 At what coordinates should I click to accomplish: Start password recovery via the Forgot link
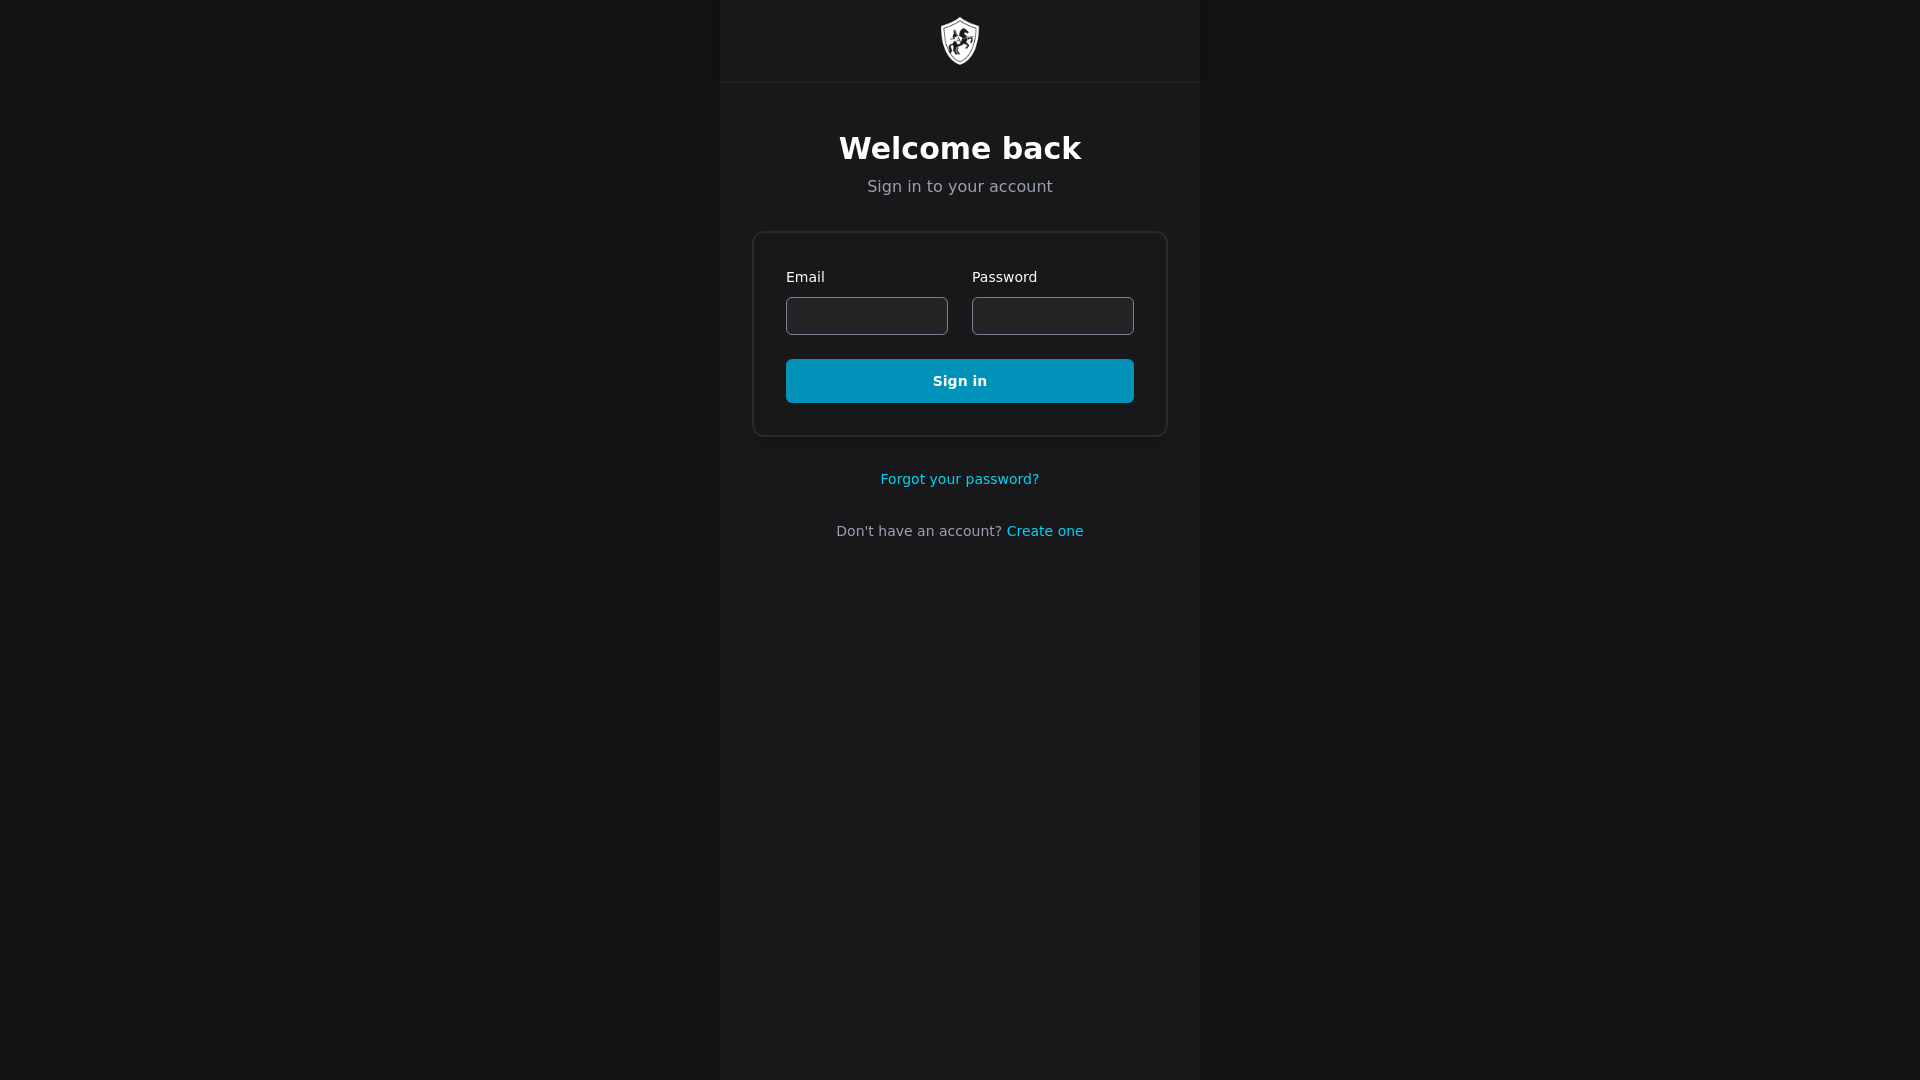960,479
